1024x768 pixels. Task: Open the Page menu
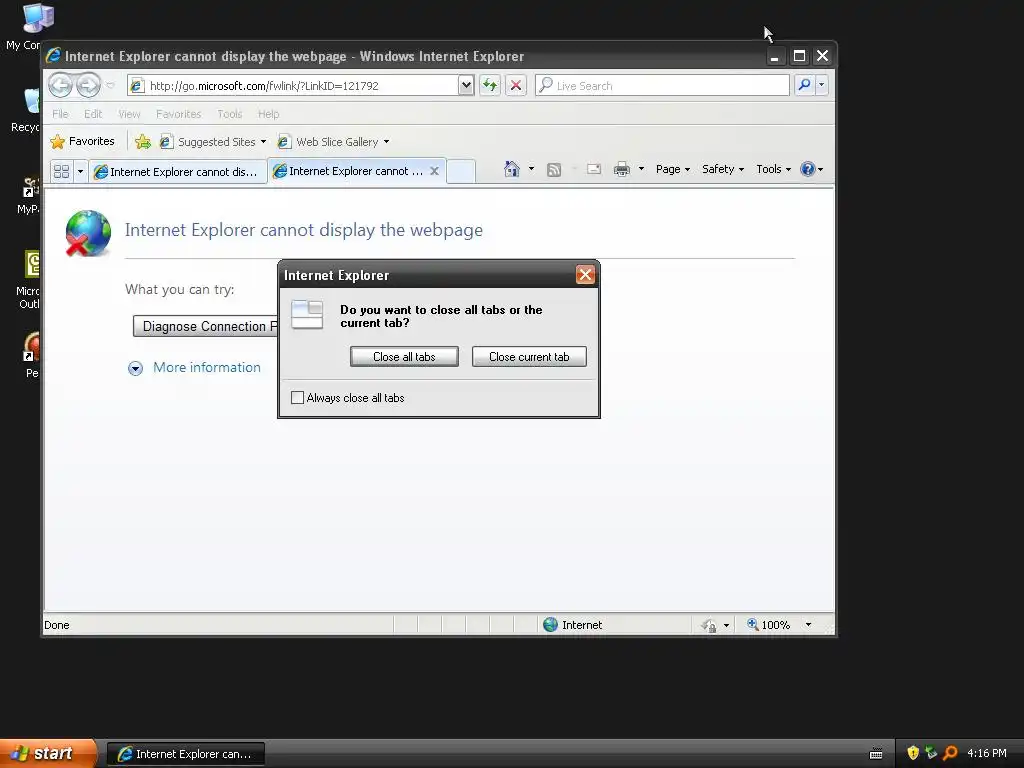[673, 169]
